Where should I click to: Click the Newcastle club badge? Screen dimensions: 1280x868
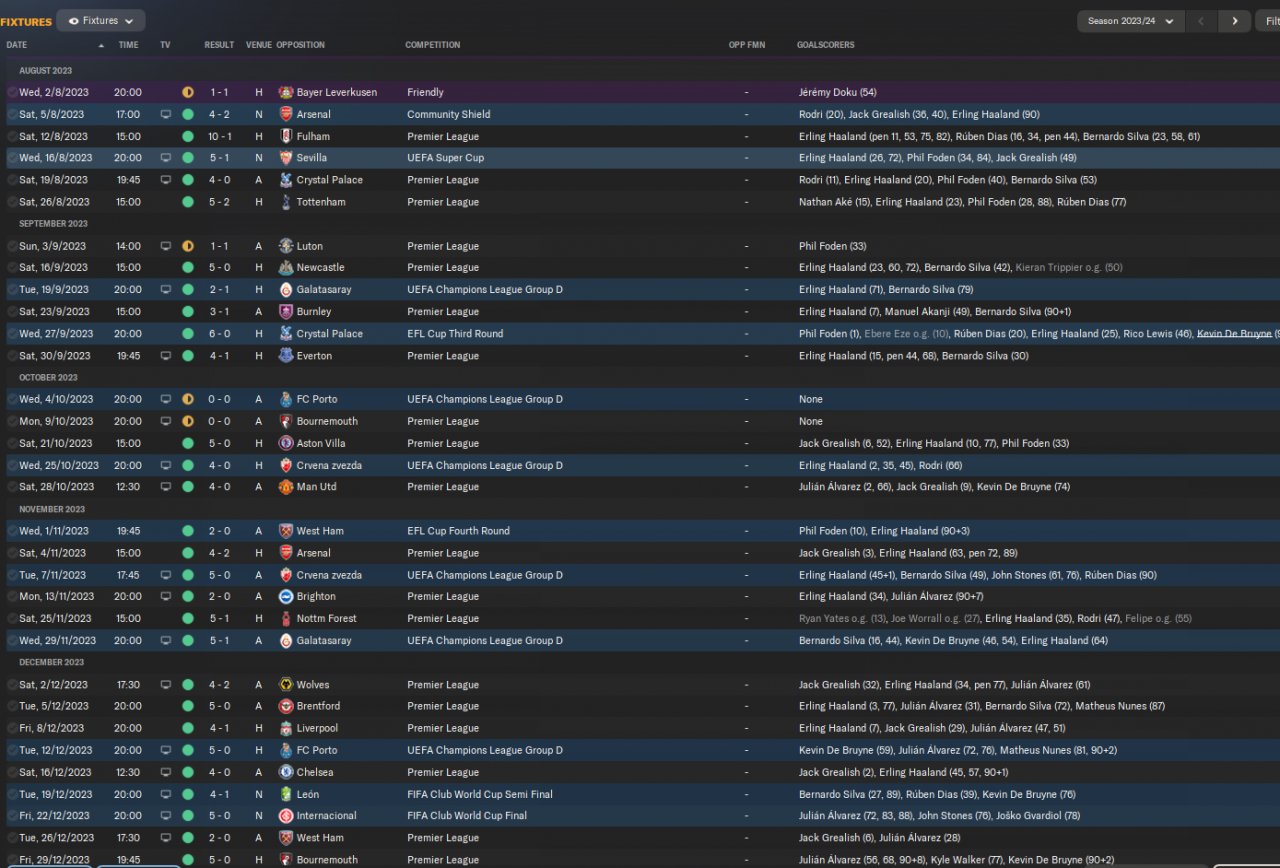click(x=286, y=268)
